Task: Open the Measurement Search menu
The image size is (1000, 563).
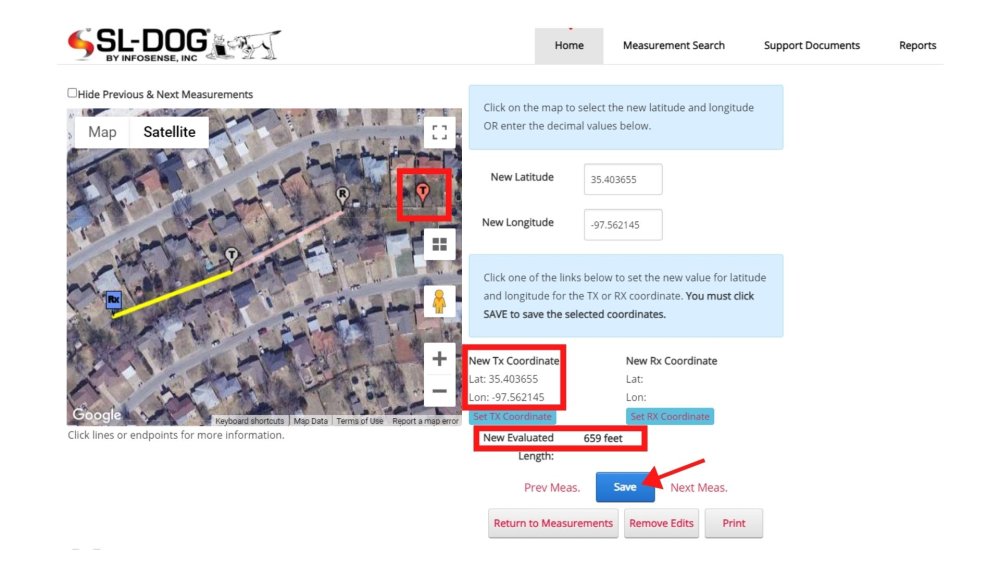Action: pyautogui.click(x=673, y=45)
